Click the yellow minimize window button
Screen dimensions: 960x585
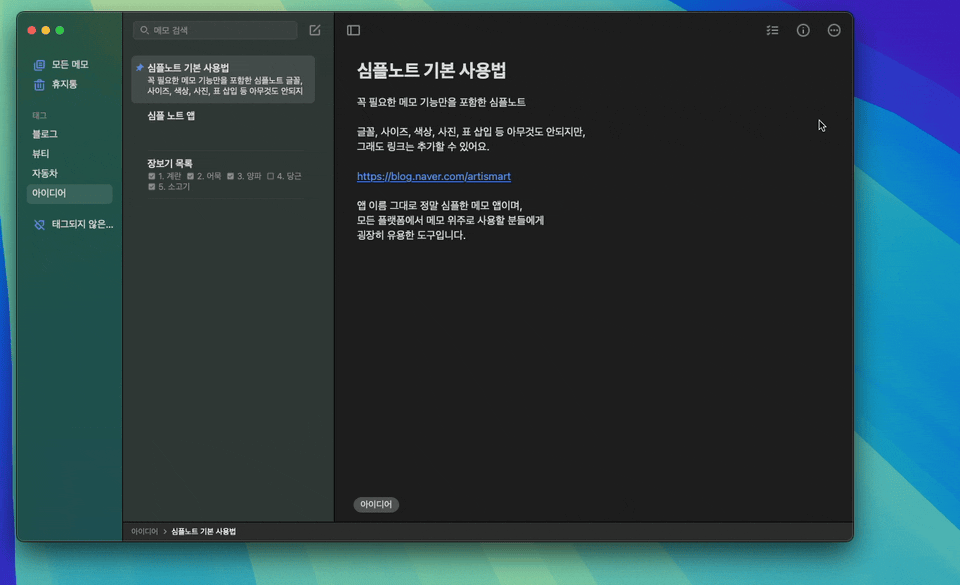tap(45, 30)
